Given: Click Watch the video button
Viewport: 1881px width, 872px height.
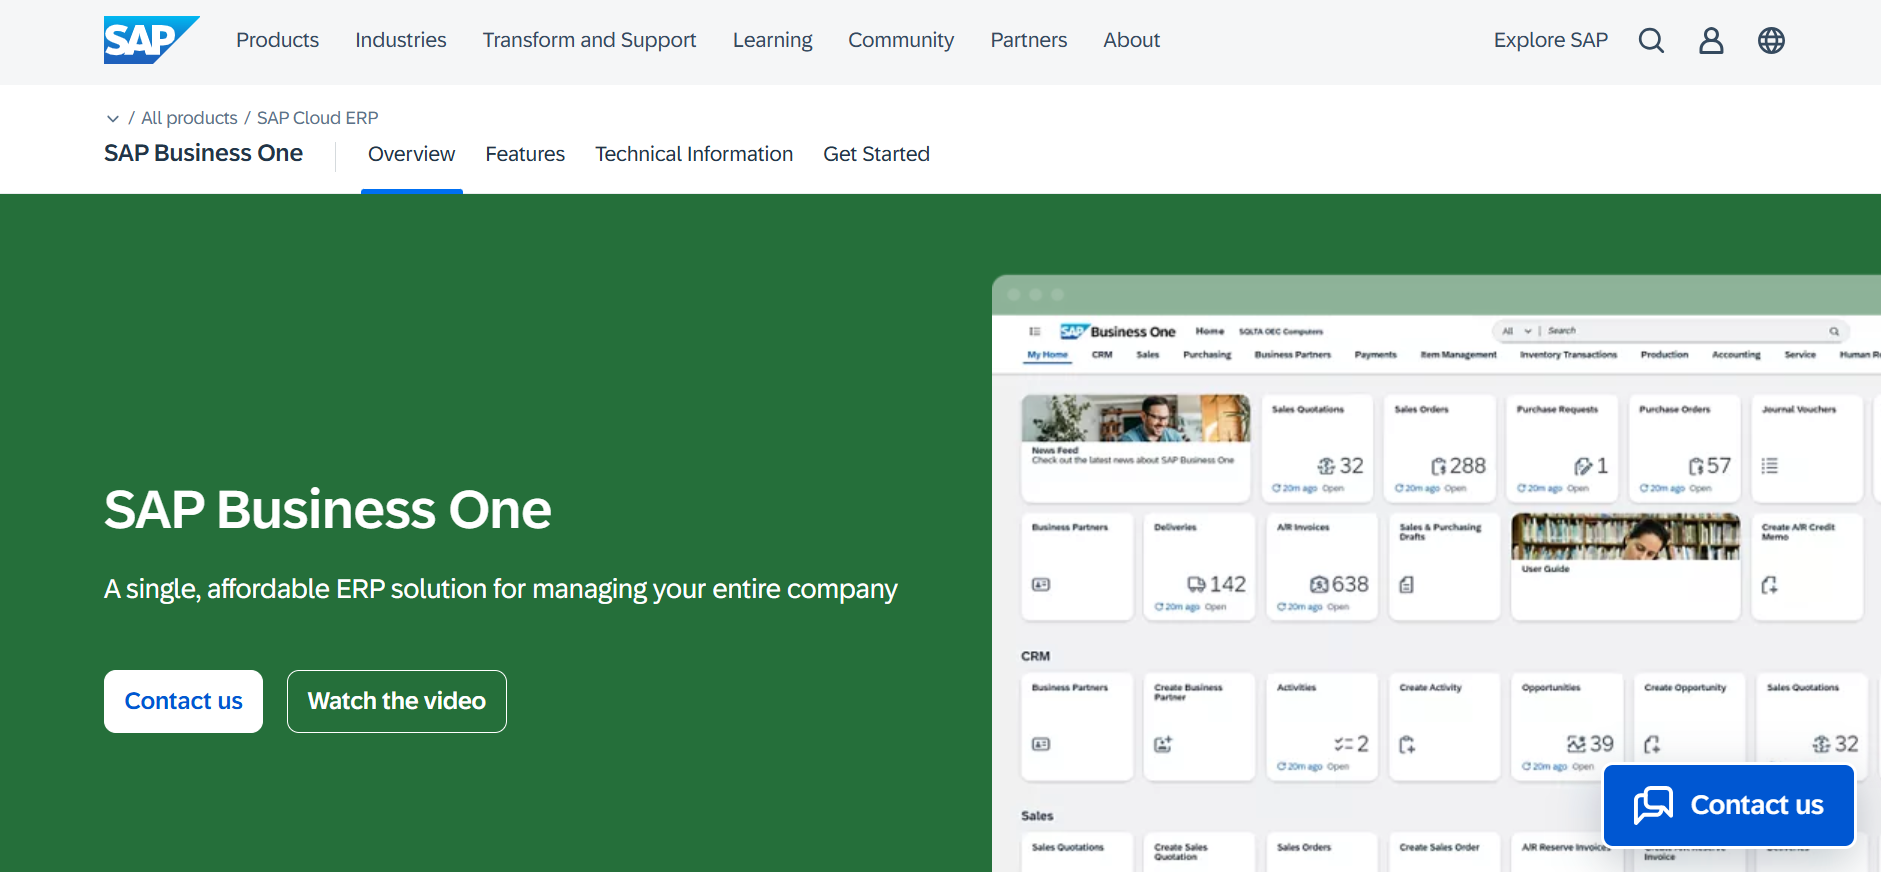Looking at the screenshot, I should [397, 701].
